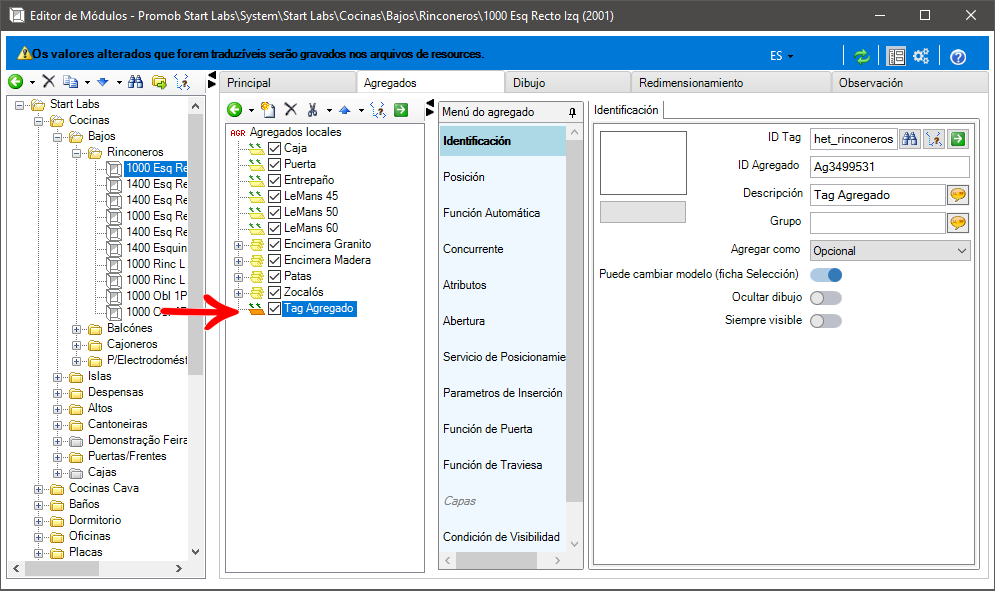Click the scissors cut icon in the Agregados toolbar
1004x601 pixels.
tap(312, 110)
